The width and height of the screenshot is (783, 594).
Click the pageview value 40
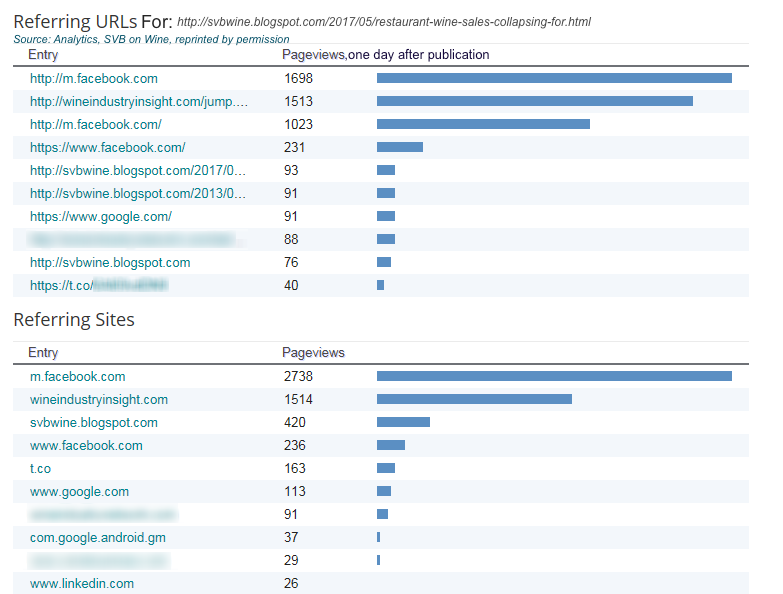point(291,286)
